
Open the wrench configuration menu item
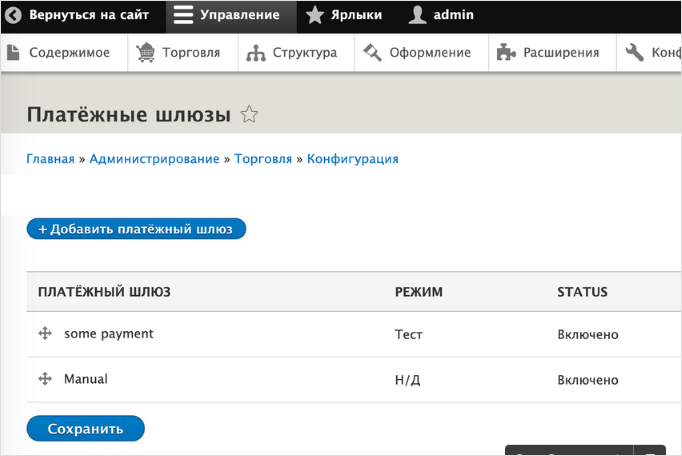[x=648, y=53]
